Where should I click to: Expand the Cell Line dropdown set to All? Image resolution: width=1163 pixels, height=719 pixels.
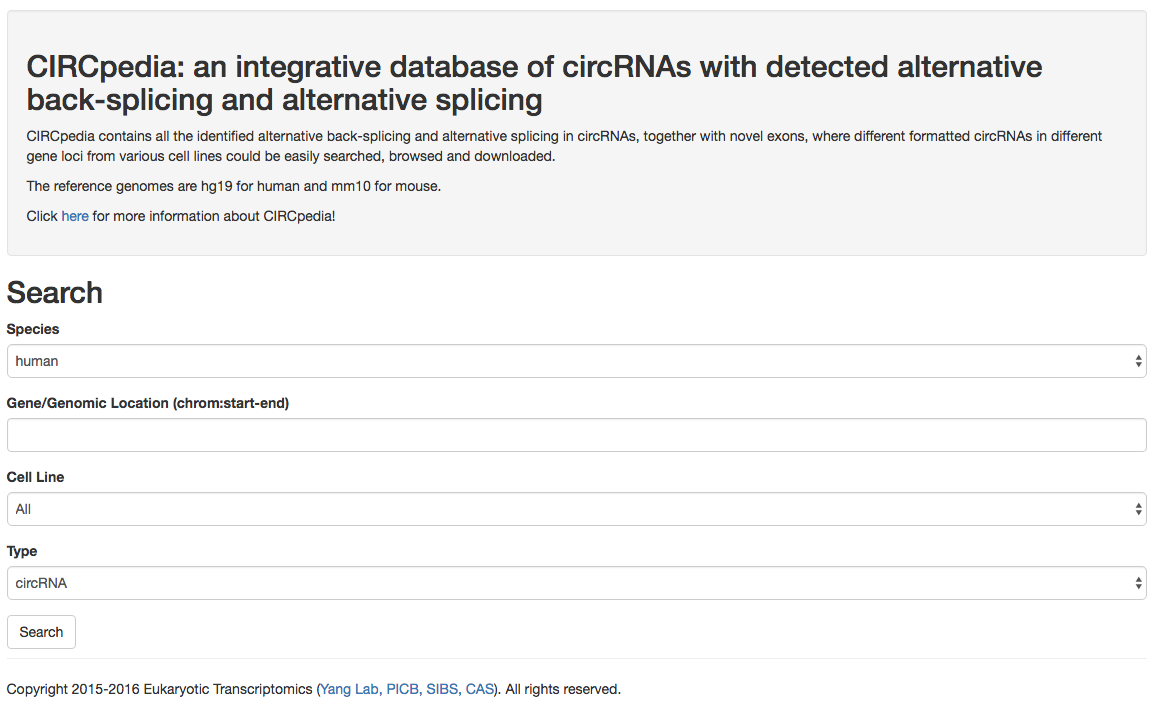tap(576, 509)
